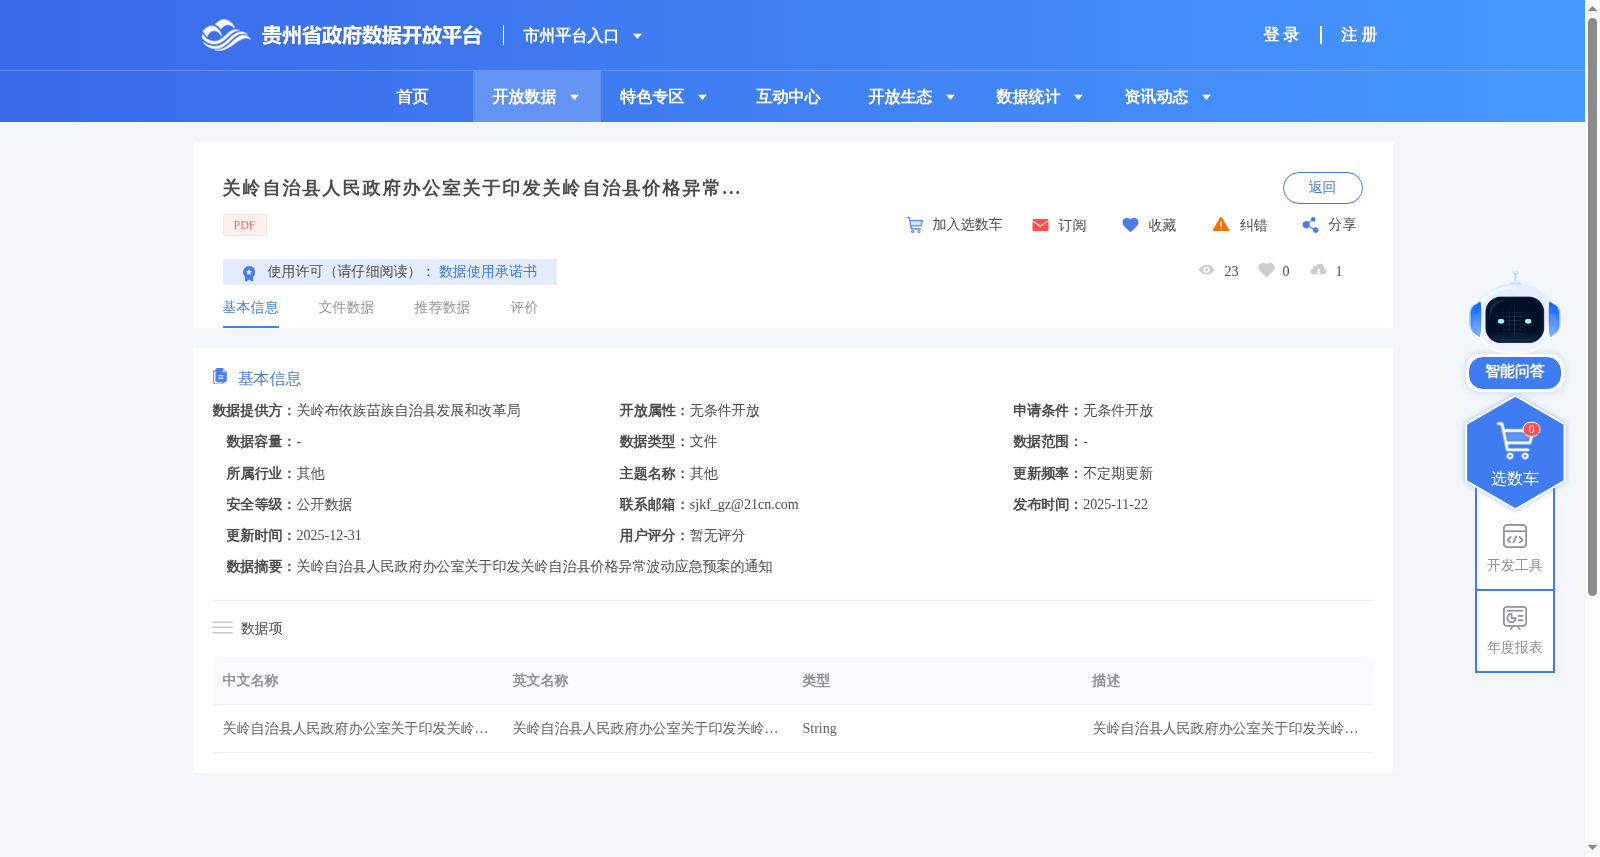Click the license badge icon beside 使用许可
The width and height of the screenshot is (1600, 857).
249,273
